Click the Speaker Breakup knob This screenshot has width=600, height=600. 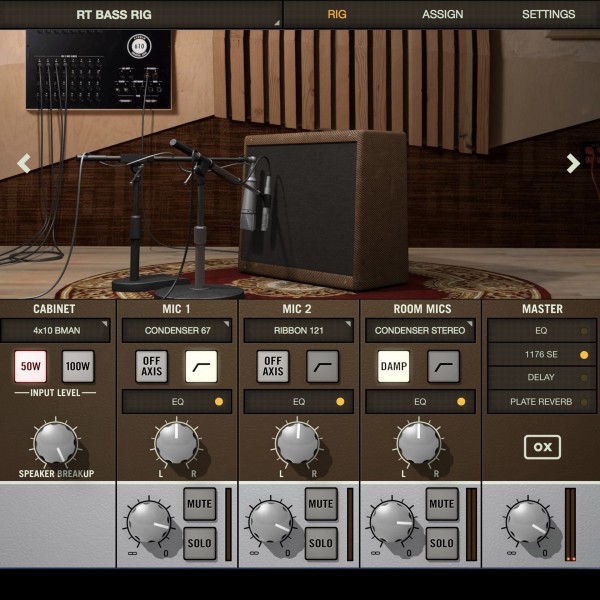pyautogui.click(x=56, y=443)
